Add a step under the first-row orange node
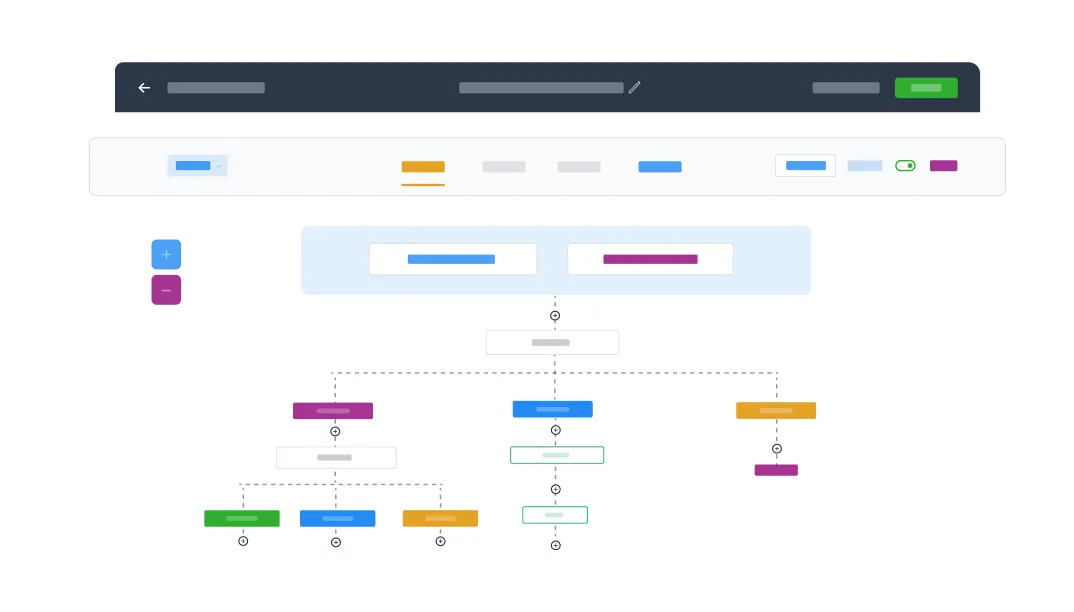This screenshot has width=1074, height=612. point(777,449)
